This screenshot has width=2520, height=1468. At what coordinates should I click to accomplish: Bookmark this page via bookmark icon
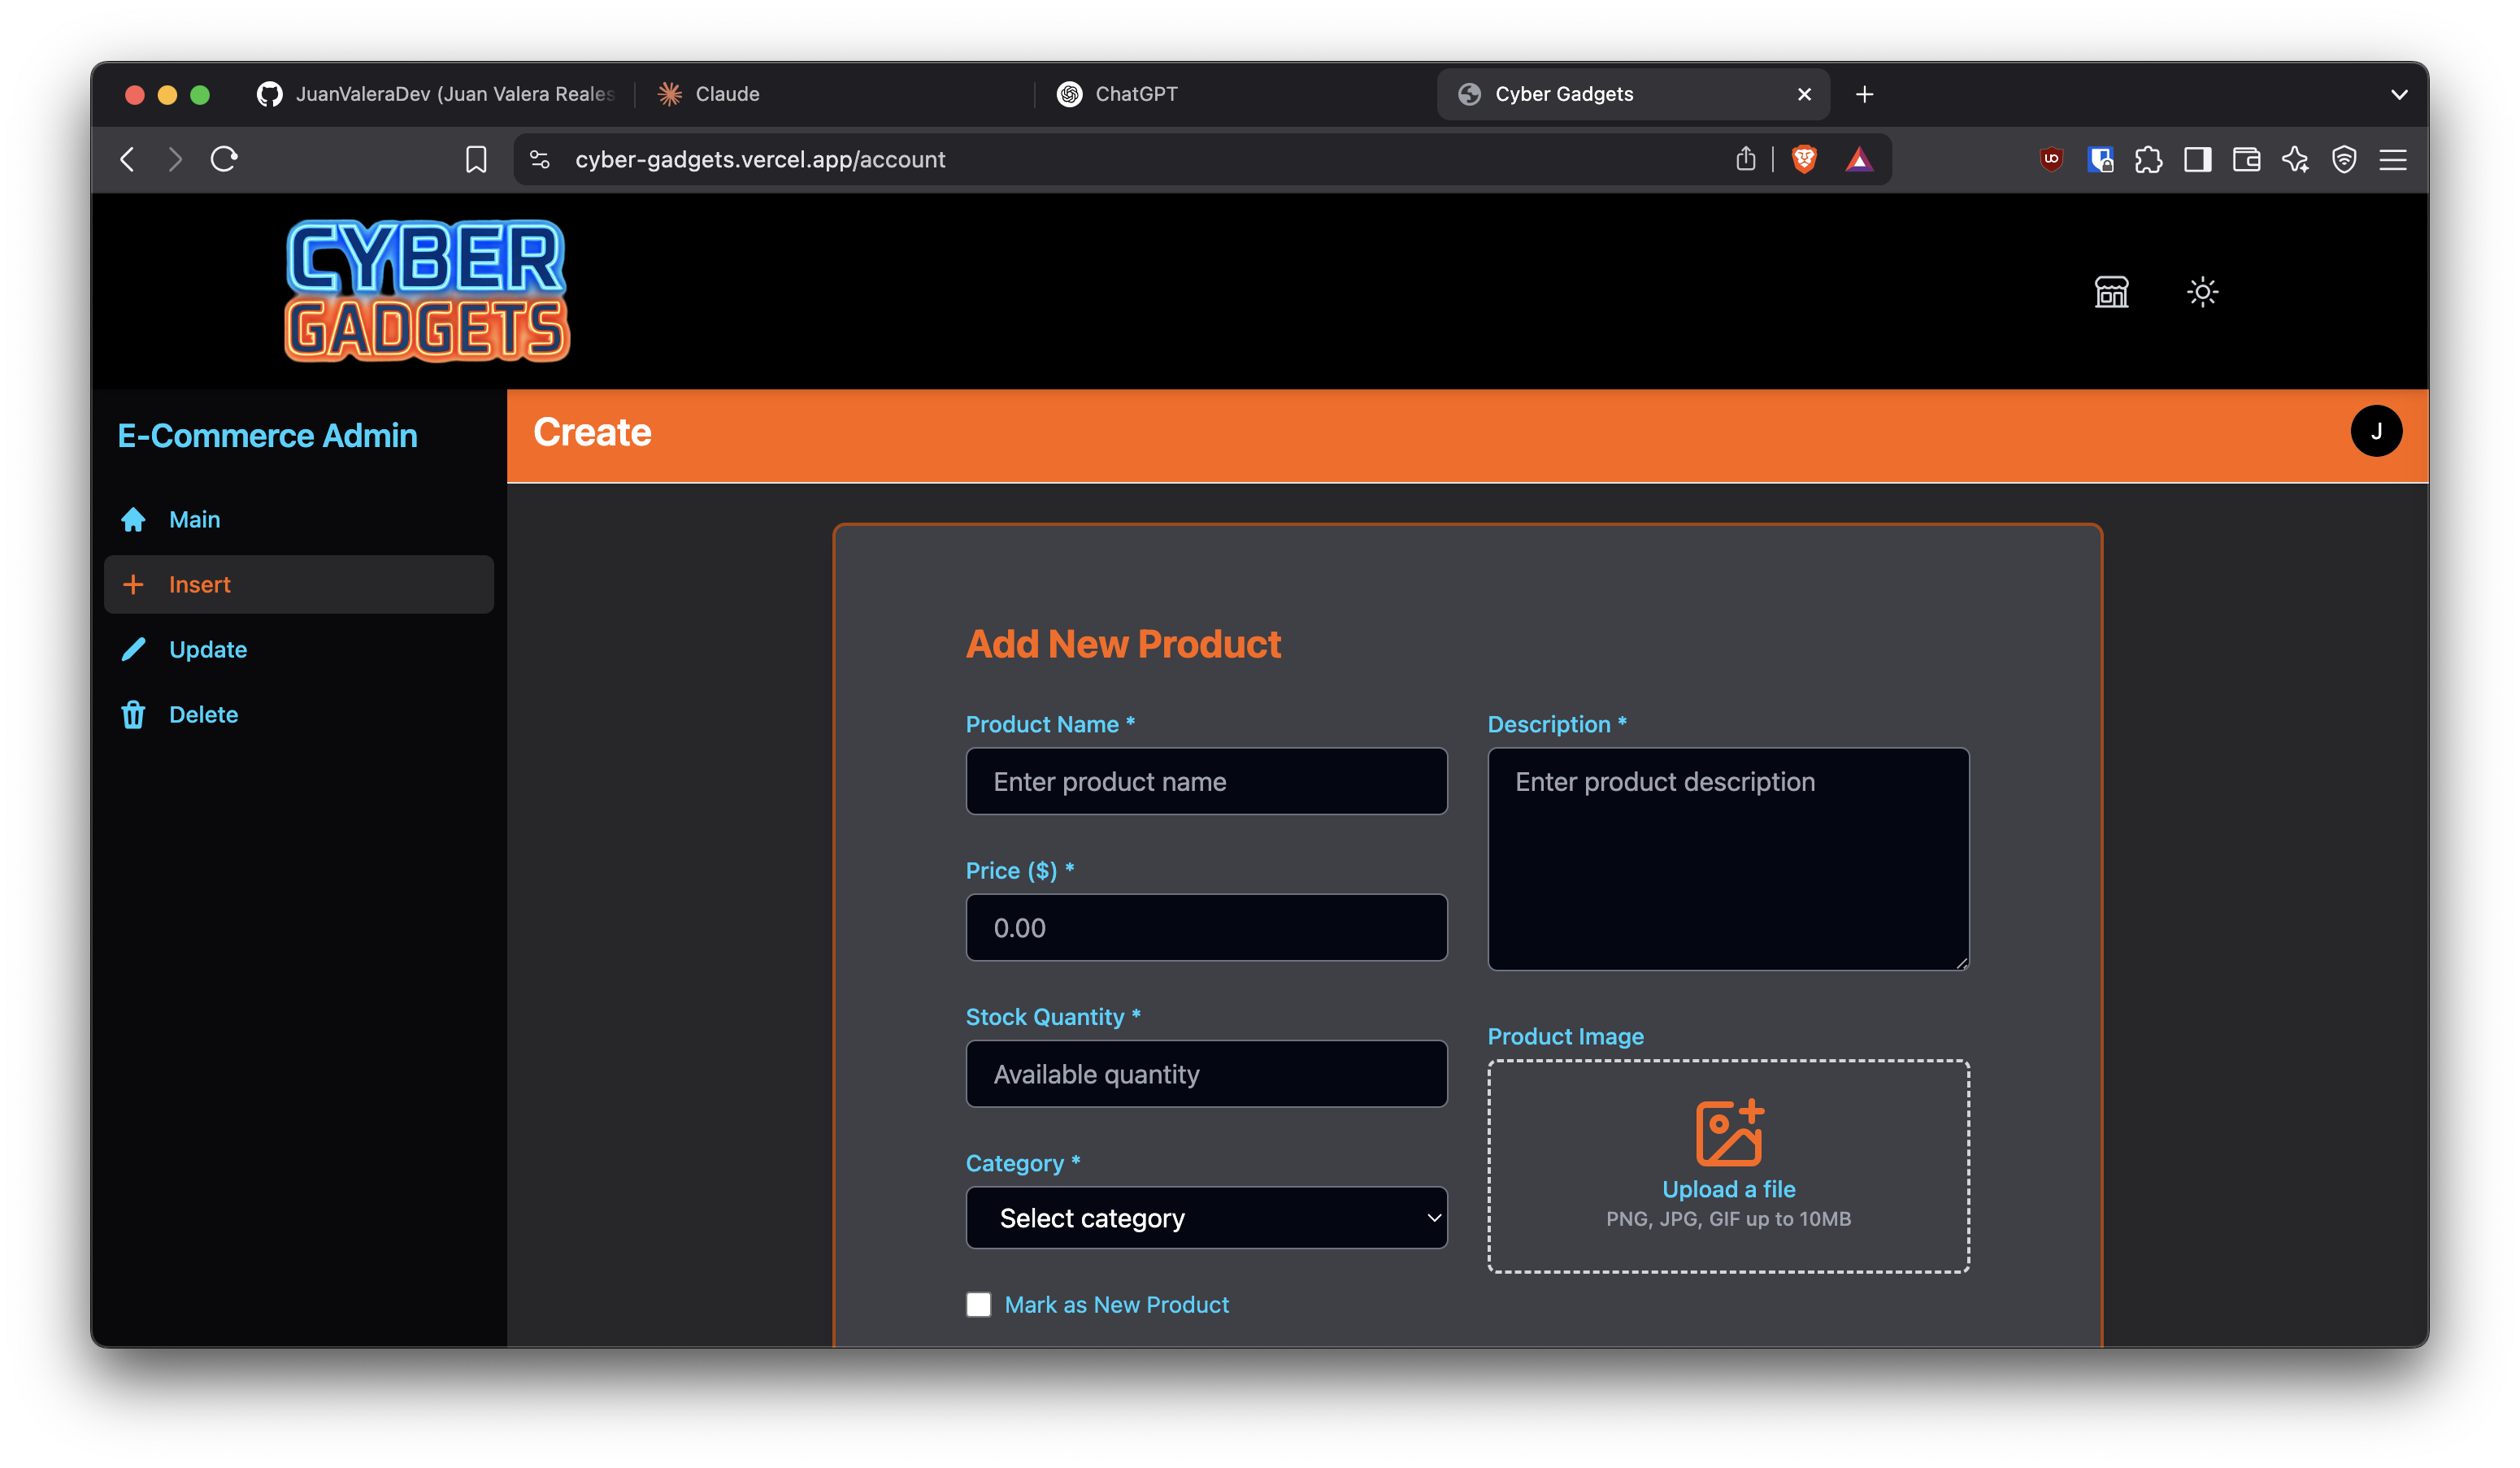tap(476, 159)
